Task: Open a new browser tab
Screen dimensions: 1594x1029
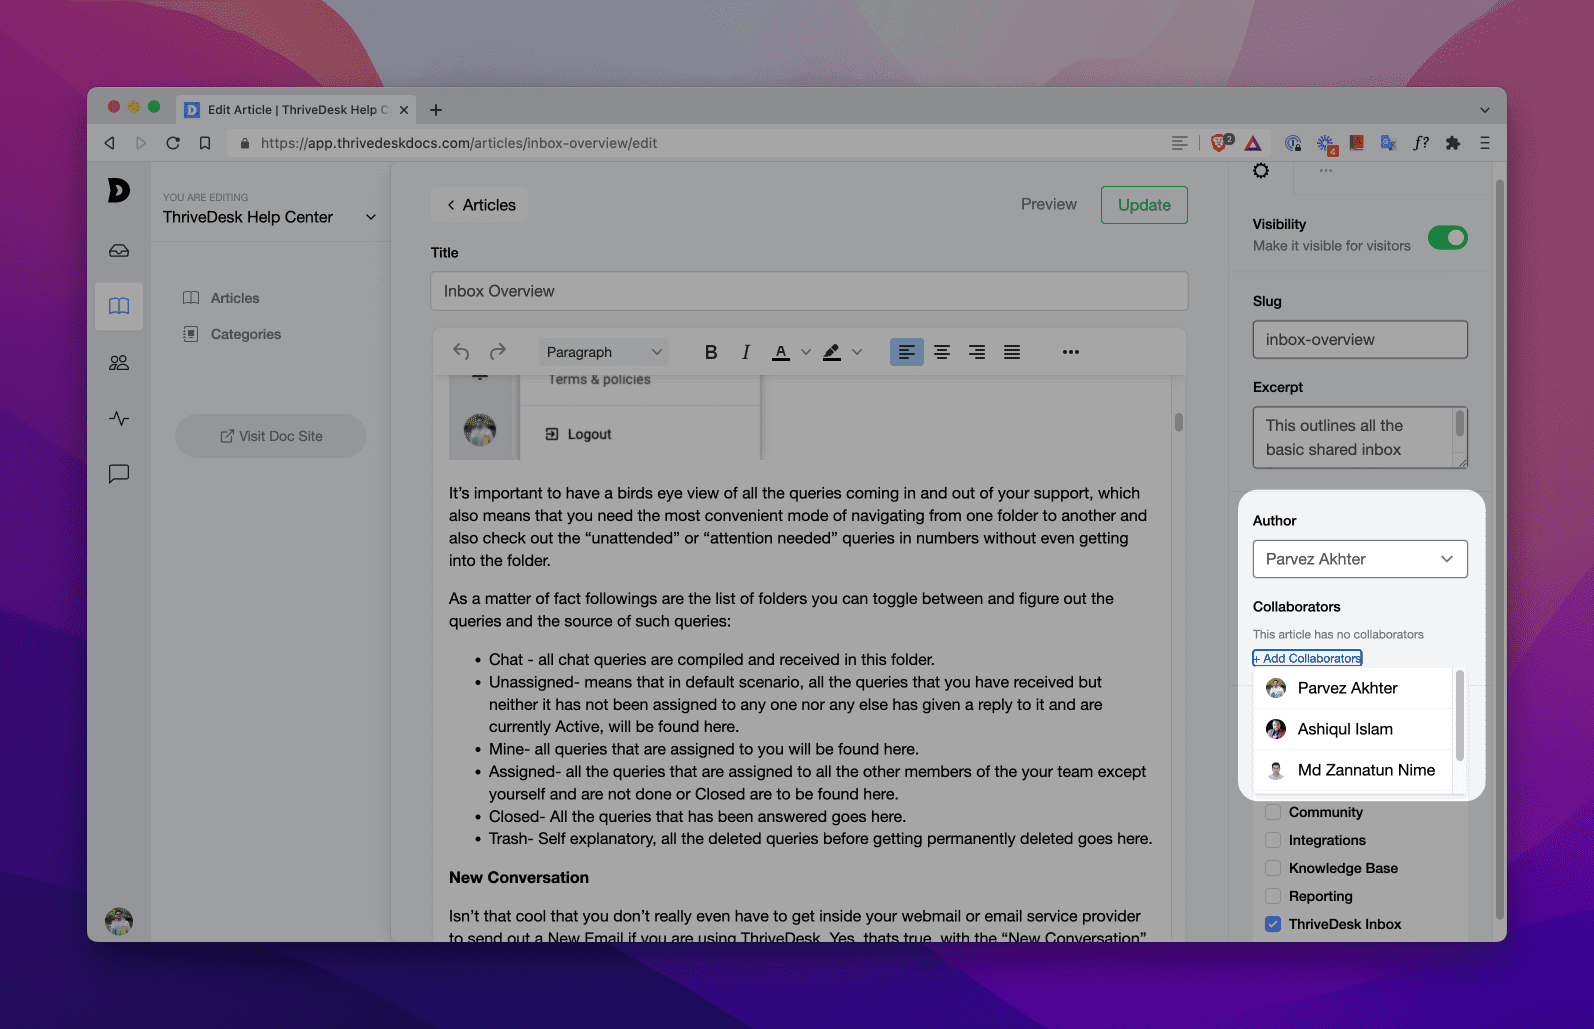Action: (x=436, y=110)
